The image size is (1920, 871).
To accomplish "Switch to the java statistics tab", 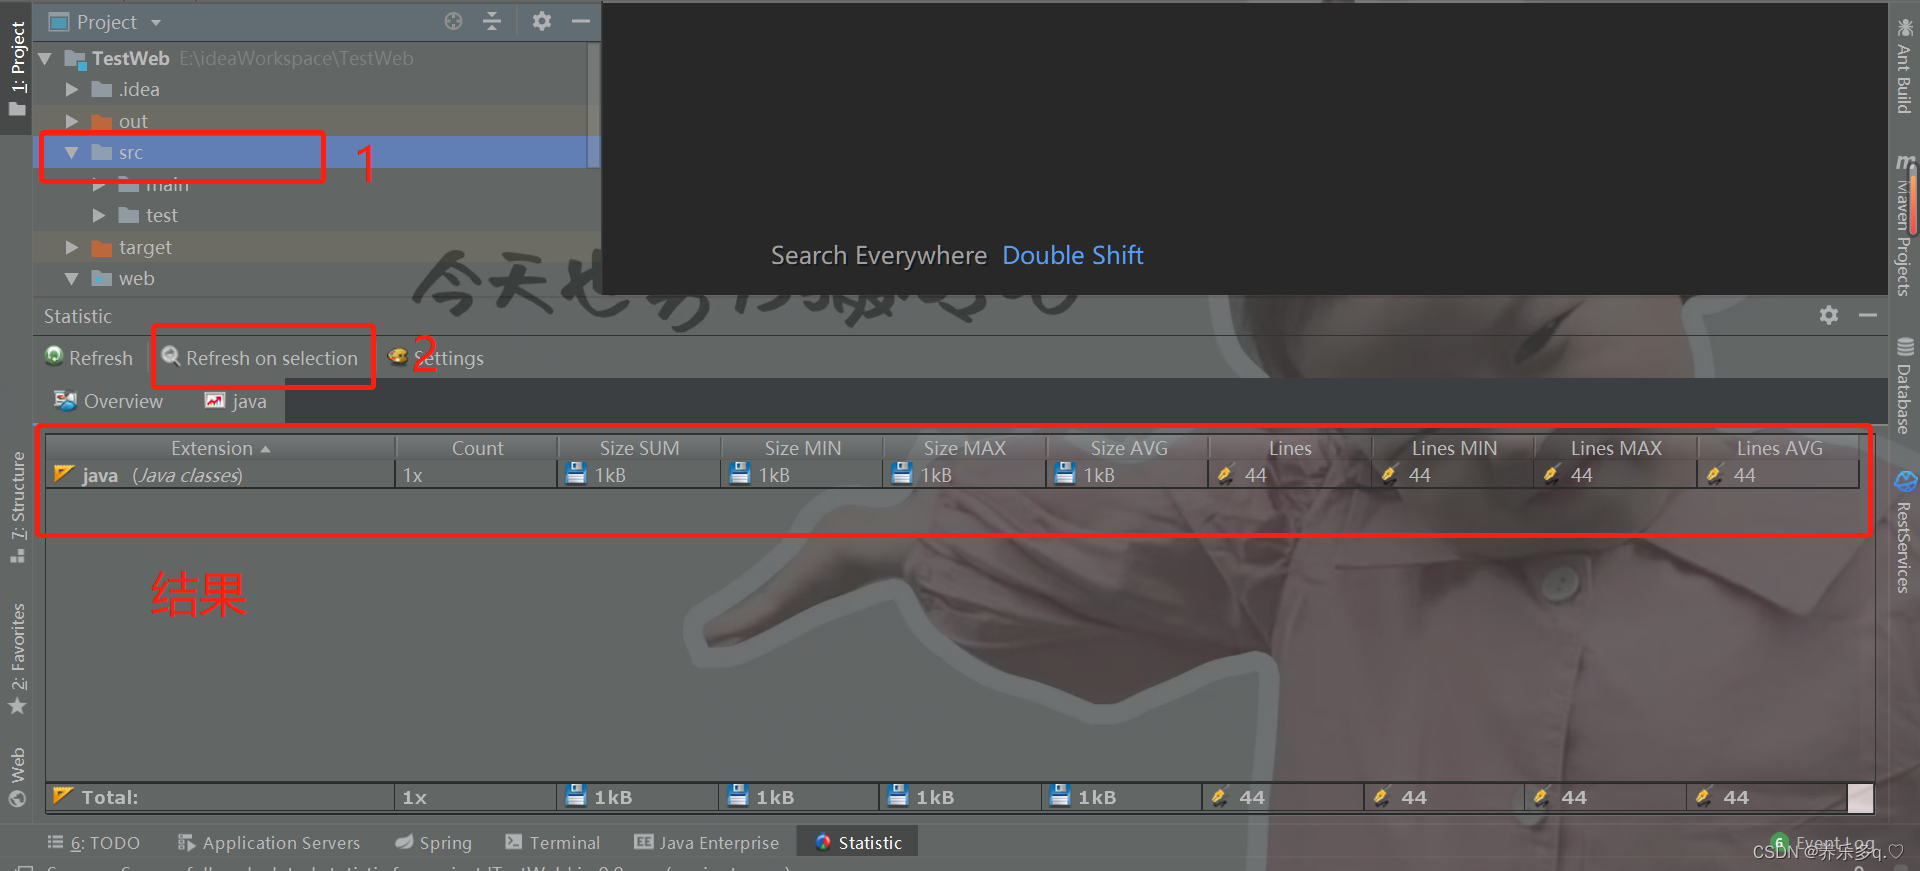I will [236, 401].
